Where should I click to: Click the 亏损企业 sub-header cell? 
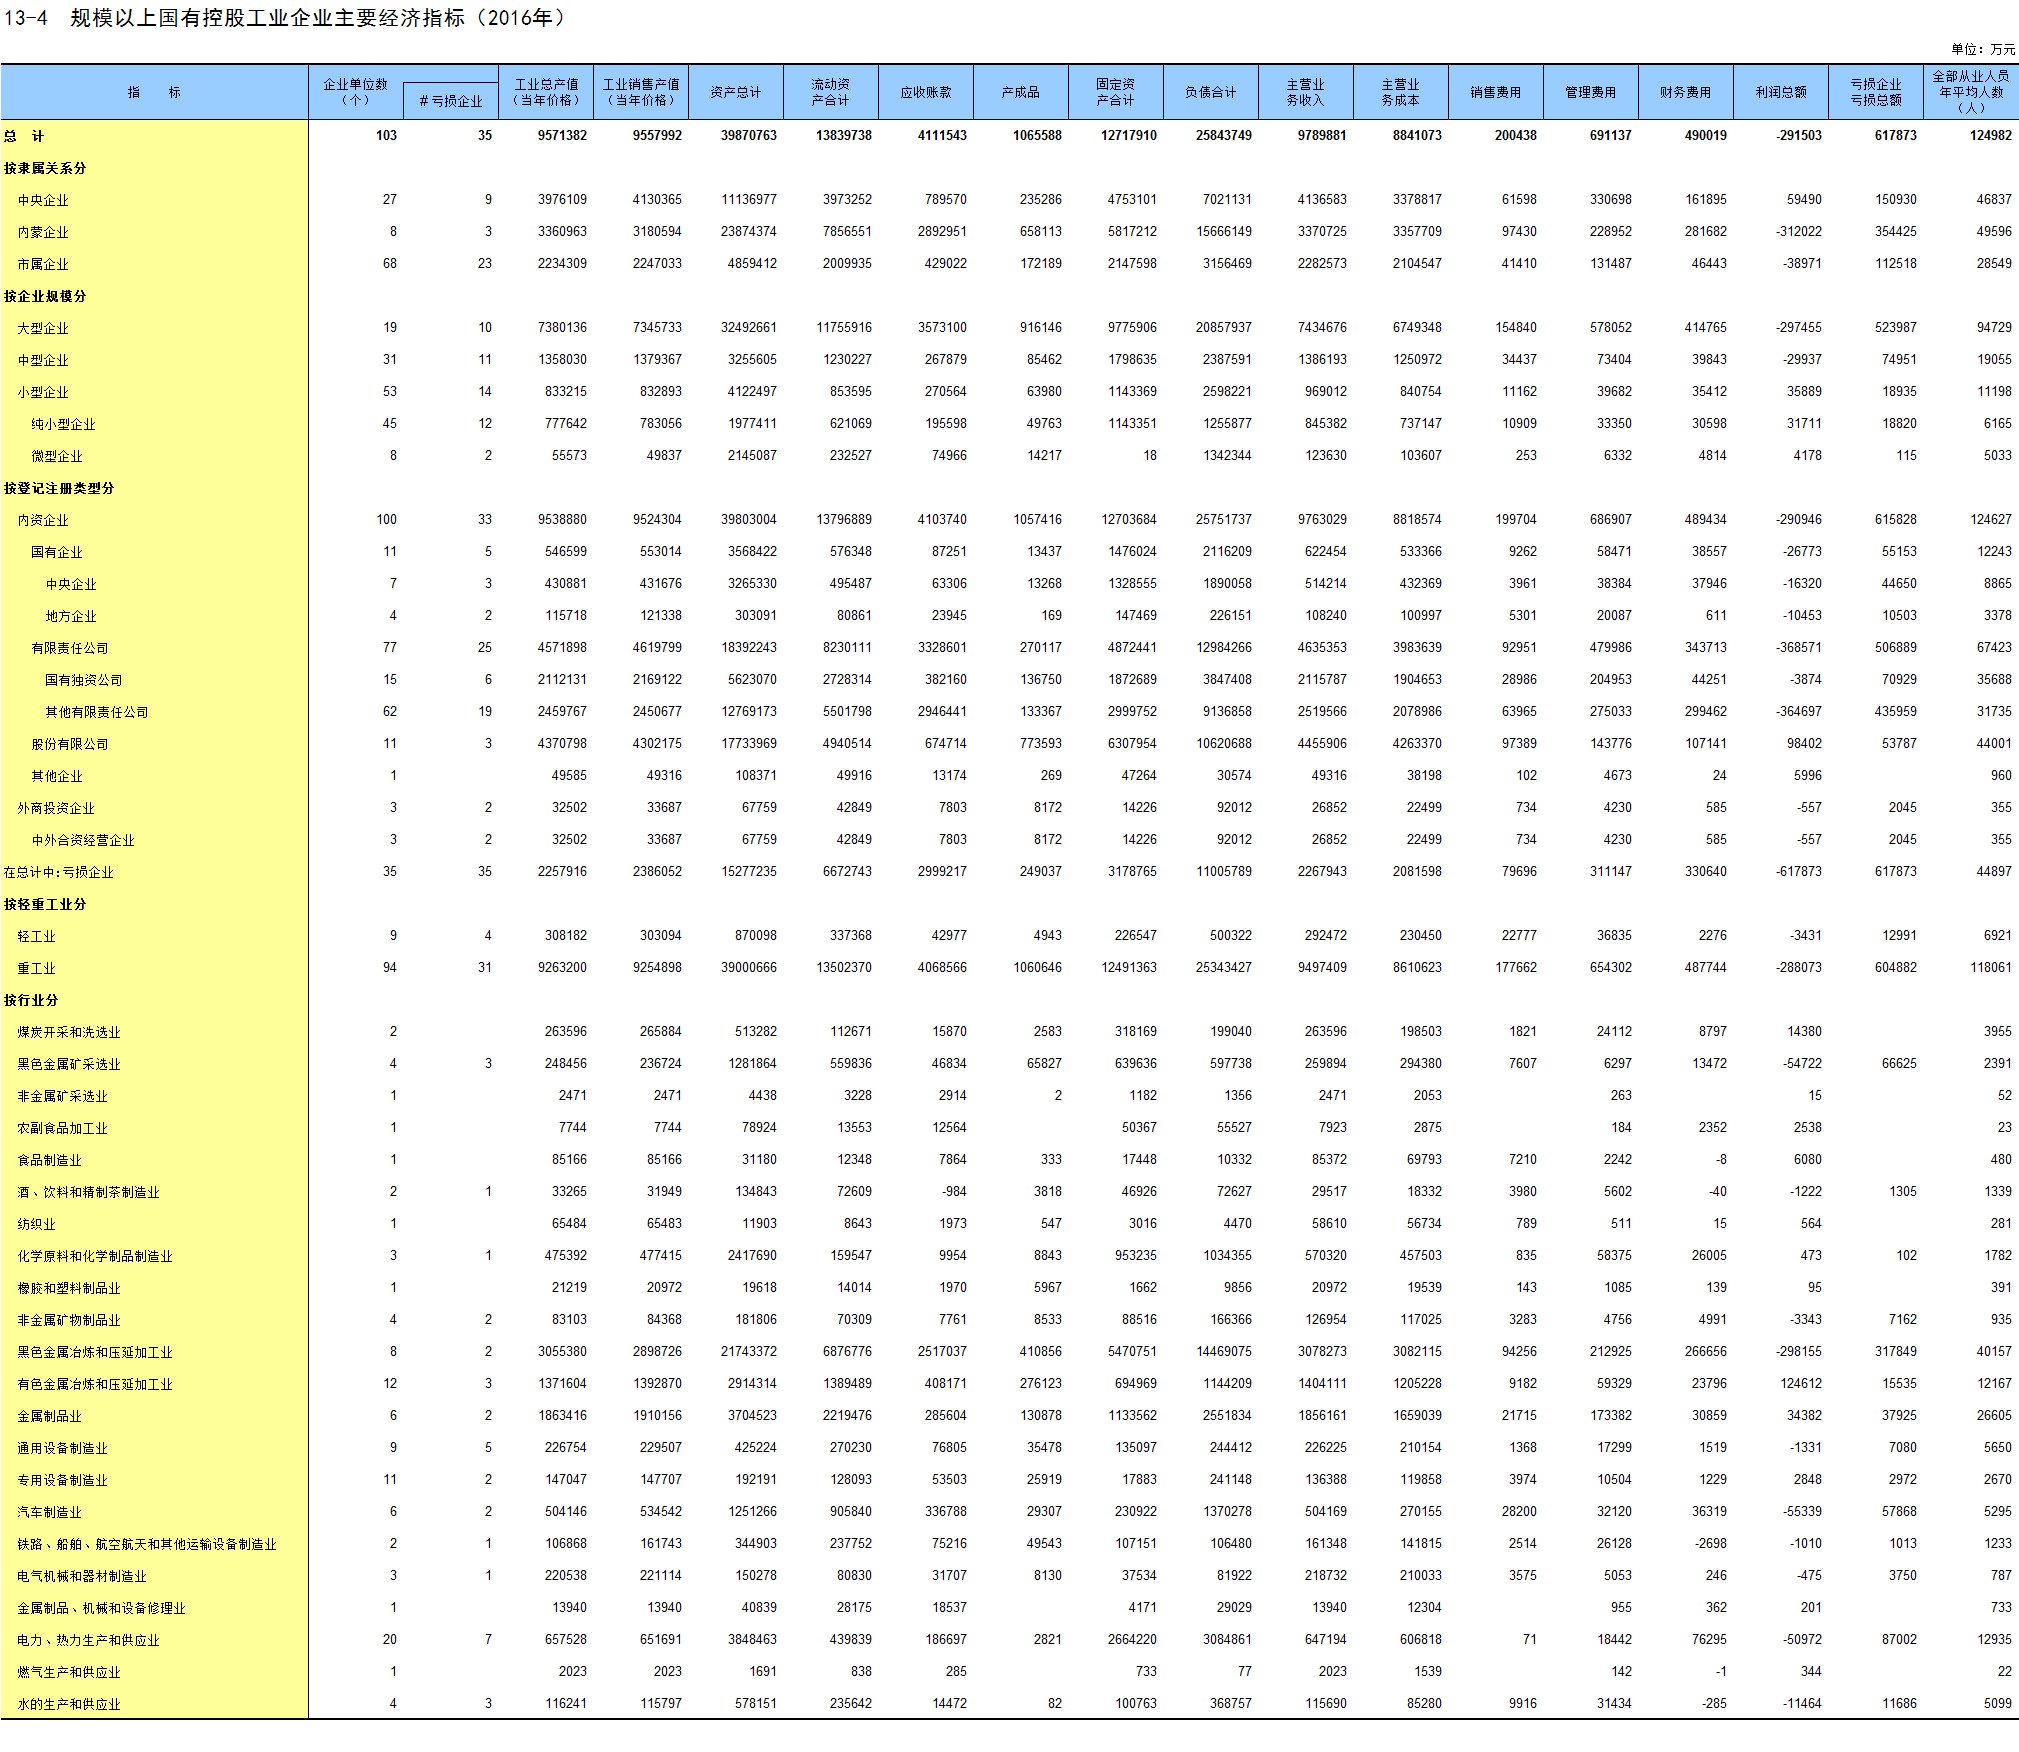[x=451, y=101]
